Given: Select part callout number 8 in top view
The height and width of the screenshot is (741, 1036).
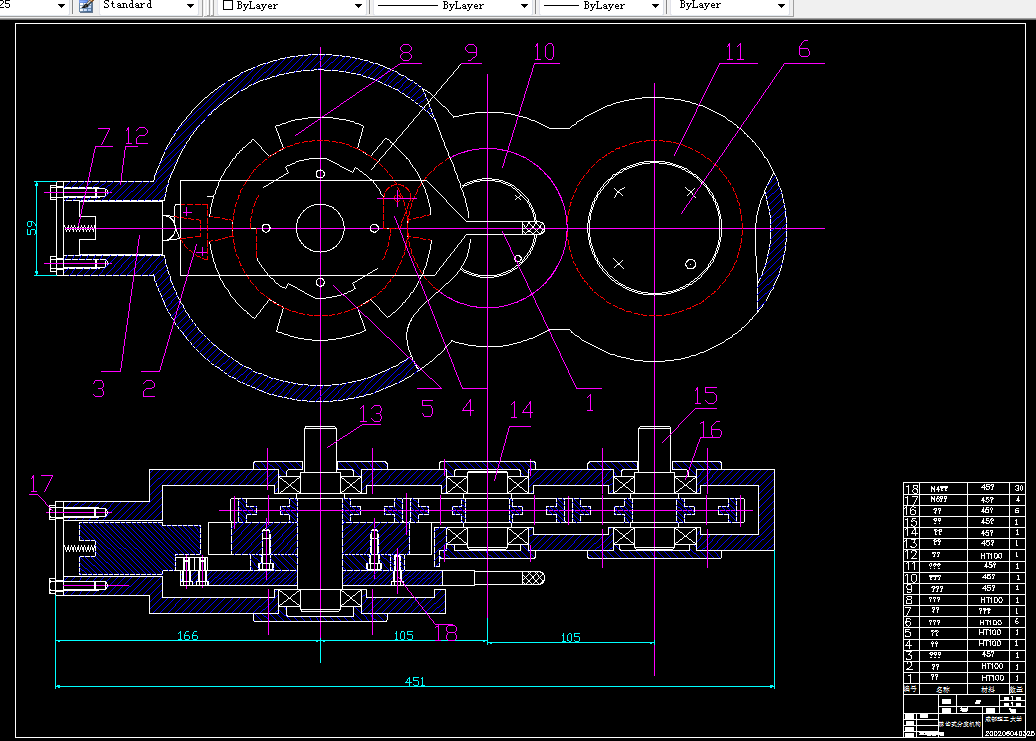Looking at the screenshot, I should (x=405, y=51).
